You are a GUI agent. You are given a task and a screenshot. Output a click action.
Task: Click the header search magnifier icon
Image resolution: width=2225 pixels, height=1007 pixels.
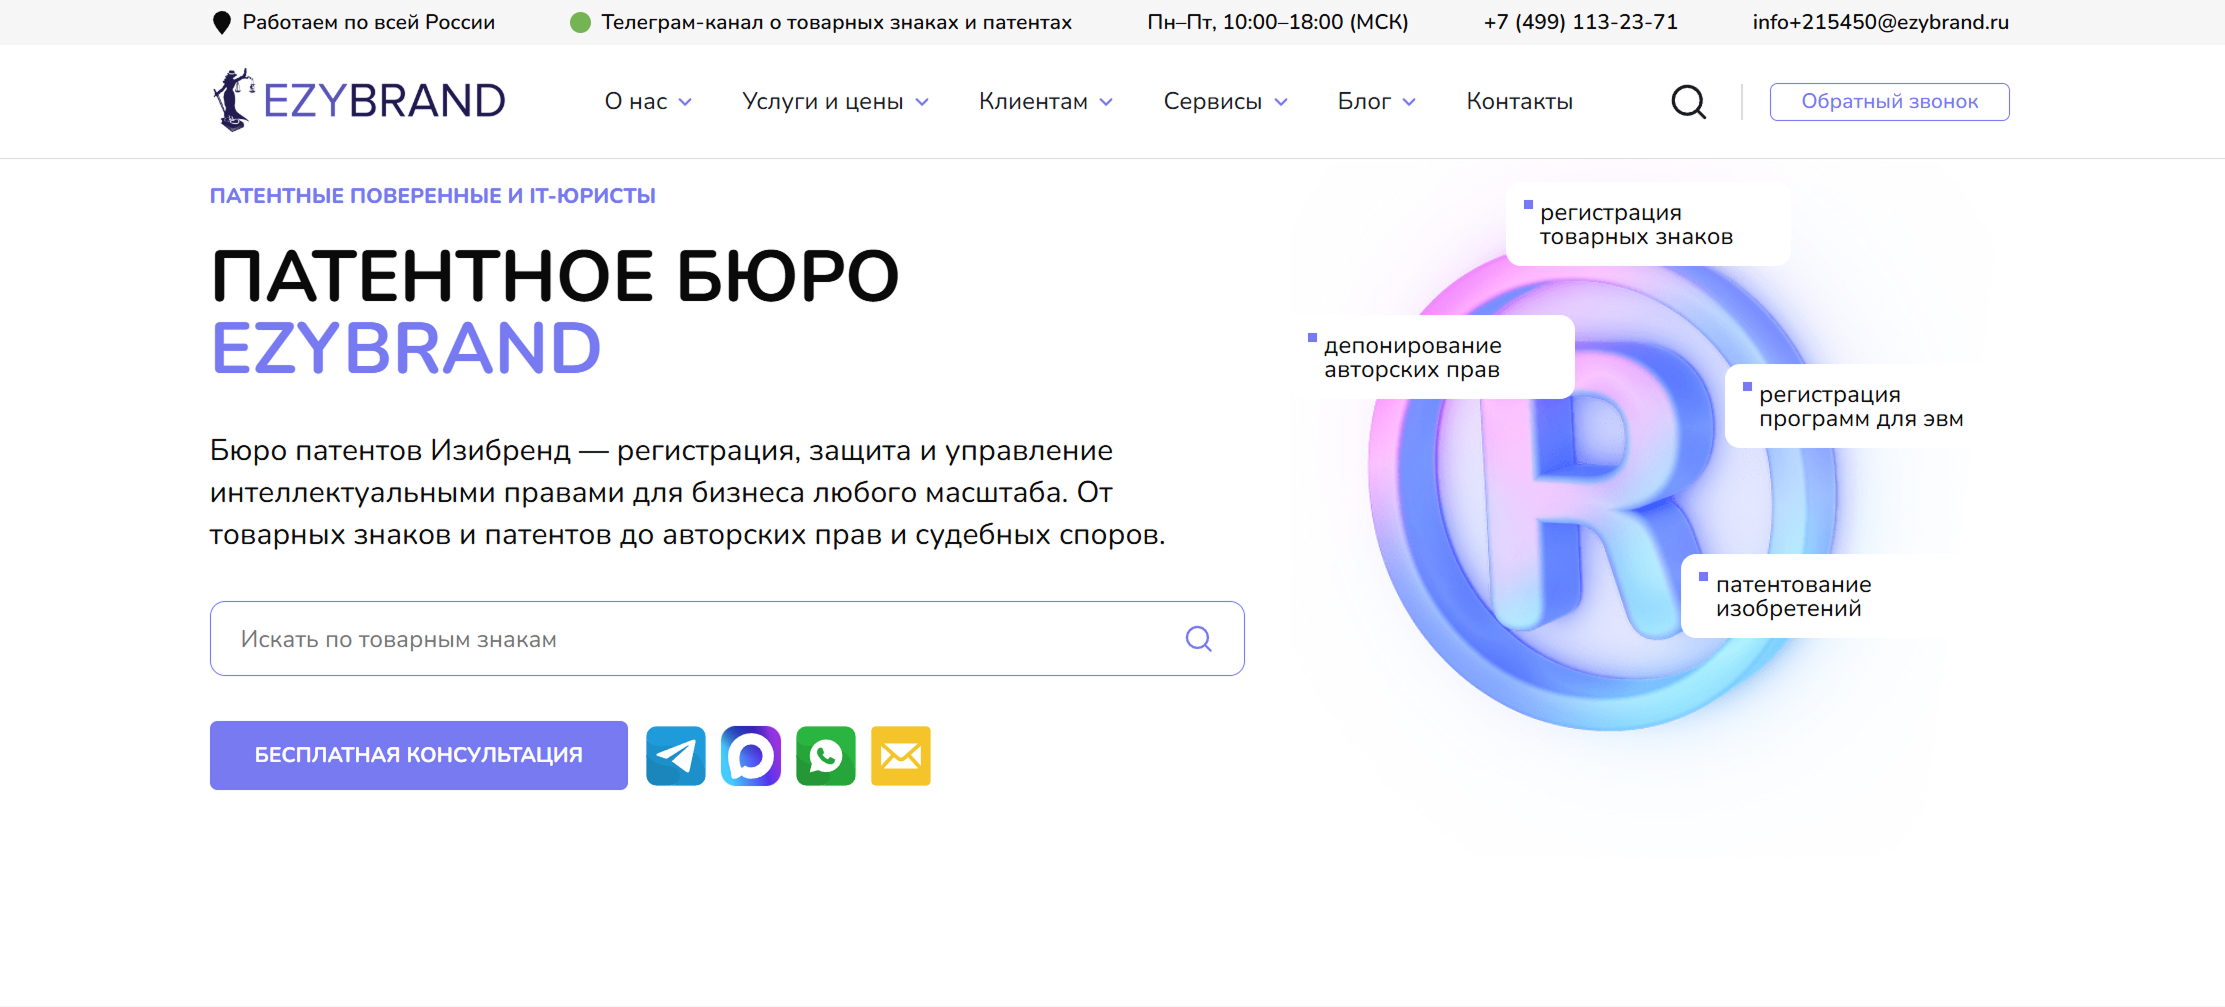pyautogui.click(x=1688, y=102)
